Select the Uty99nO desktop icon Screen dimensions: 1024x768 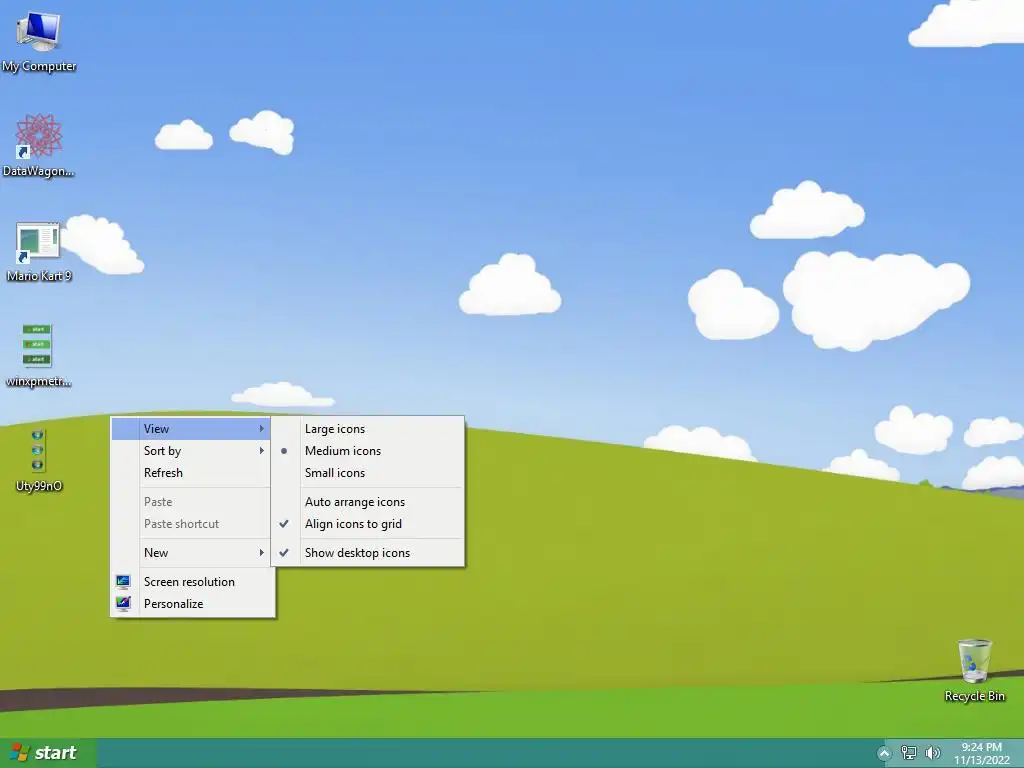(x=39, y=460)
